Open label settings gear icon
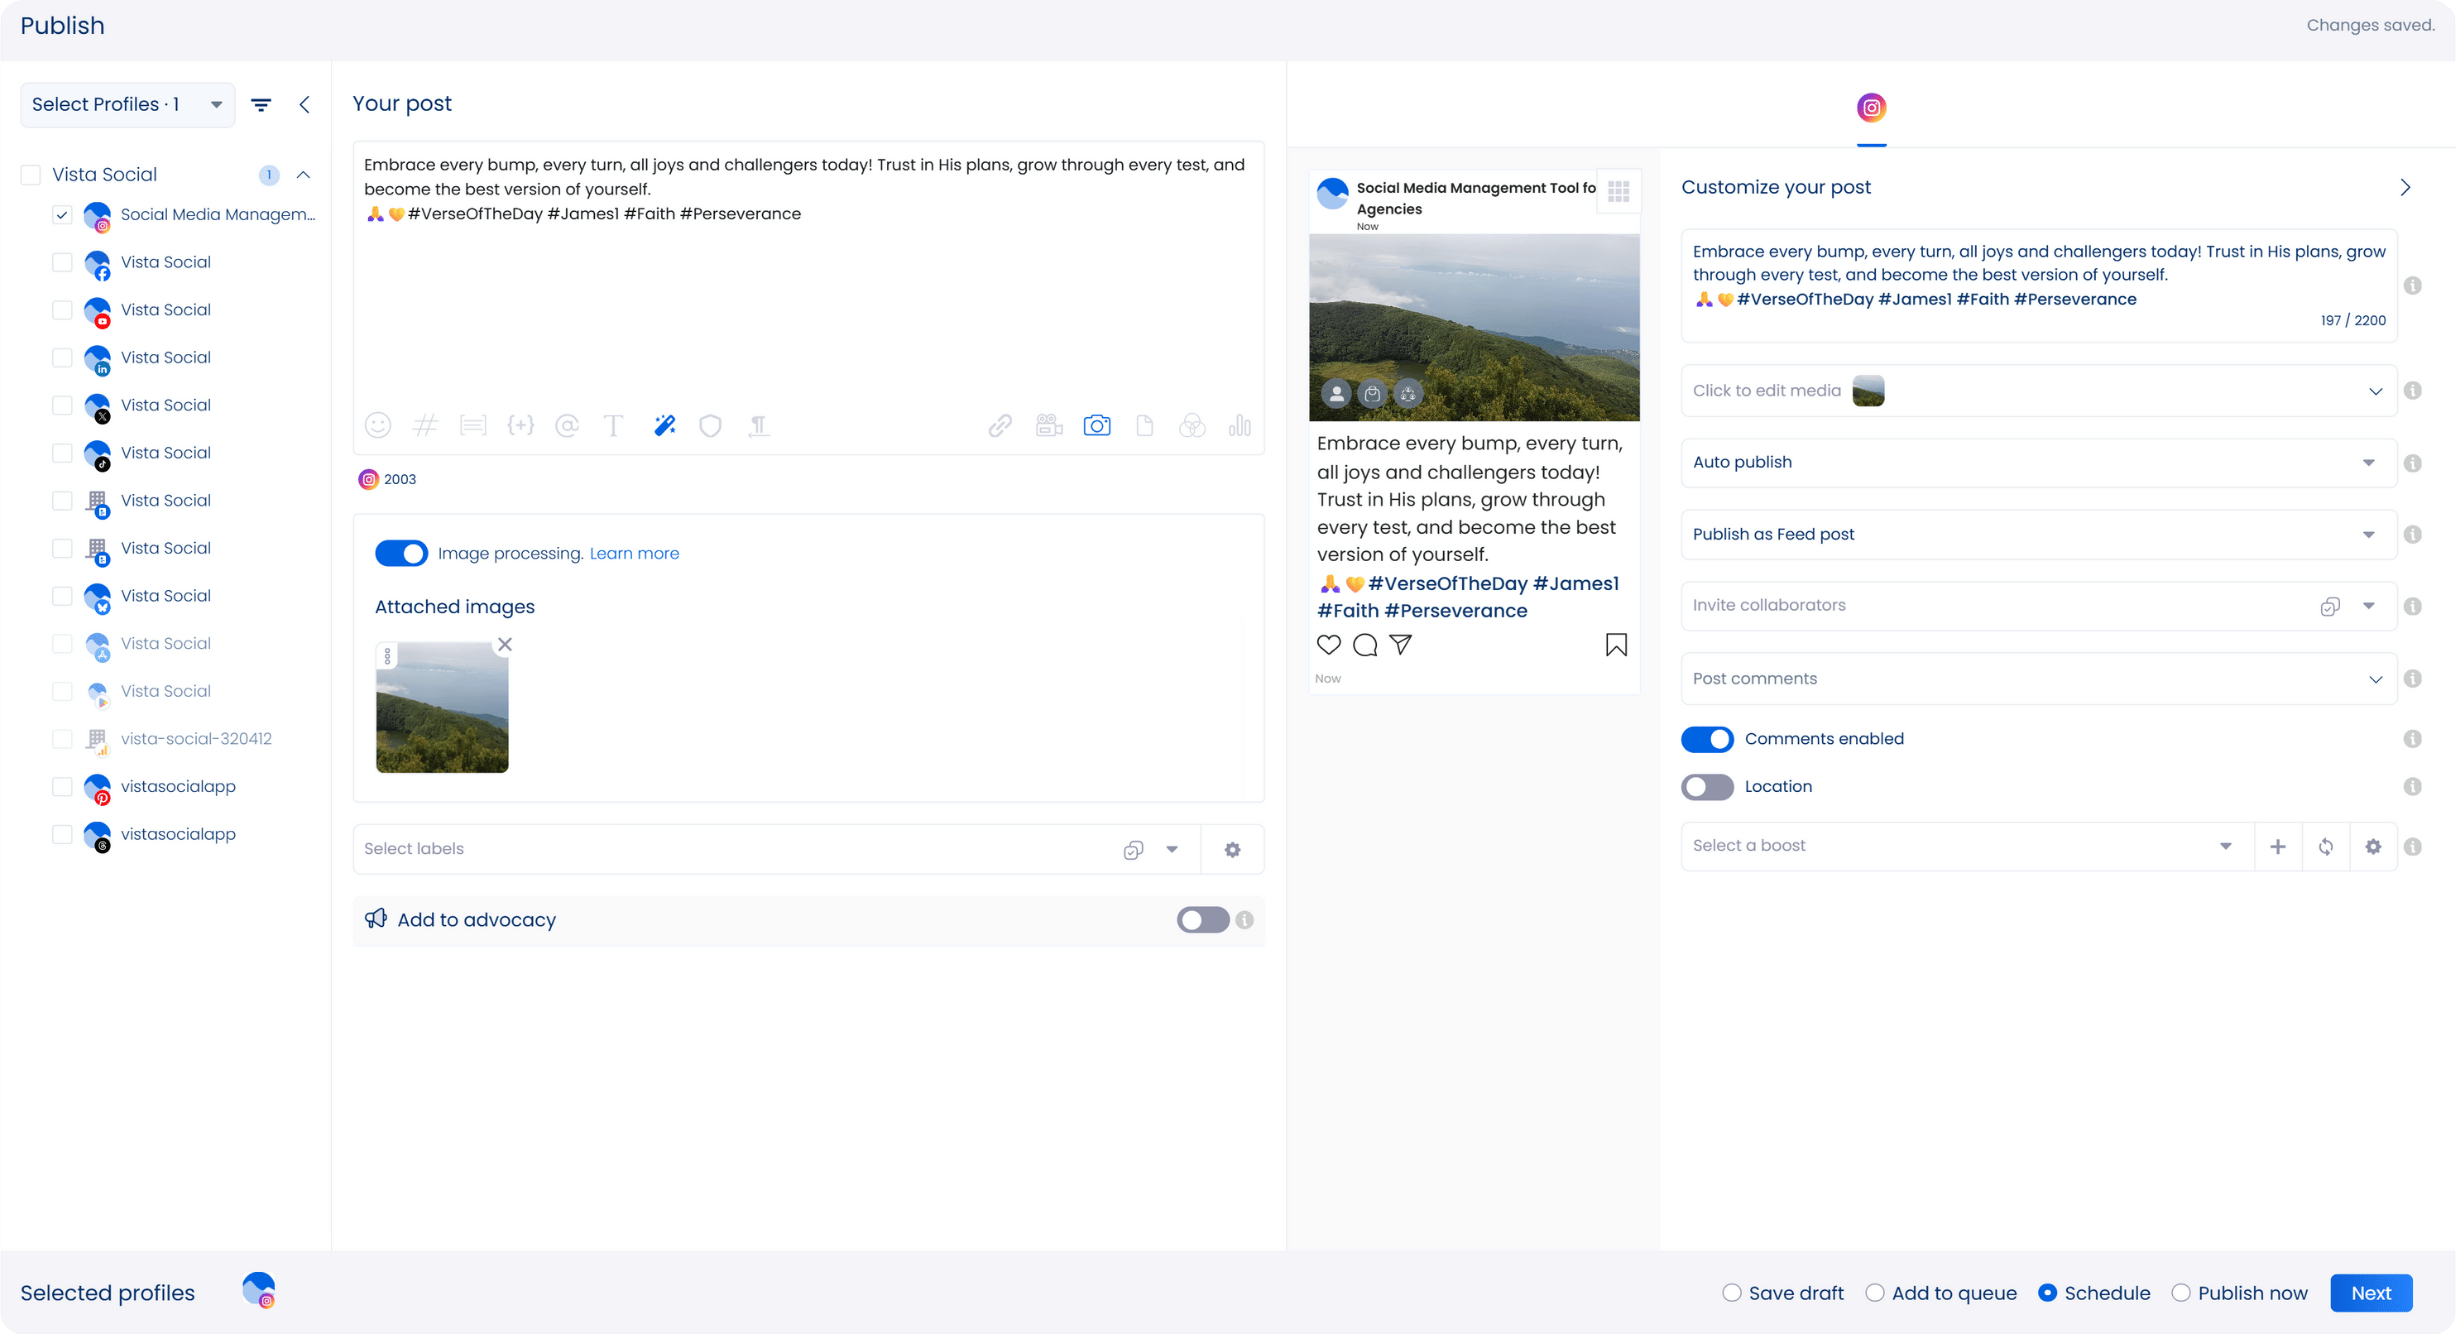The width and height of the screenshot is (2458, 1336). point(1232,850)
